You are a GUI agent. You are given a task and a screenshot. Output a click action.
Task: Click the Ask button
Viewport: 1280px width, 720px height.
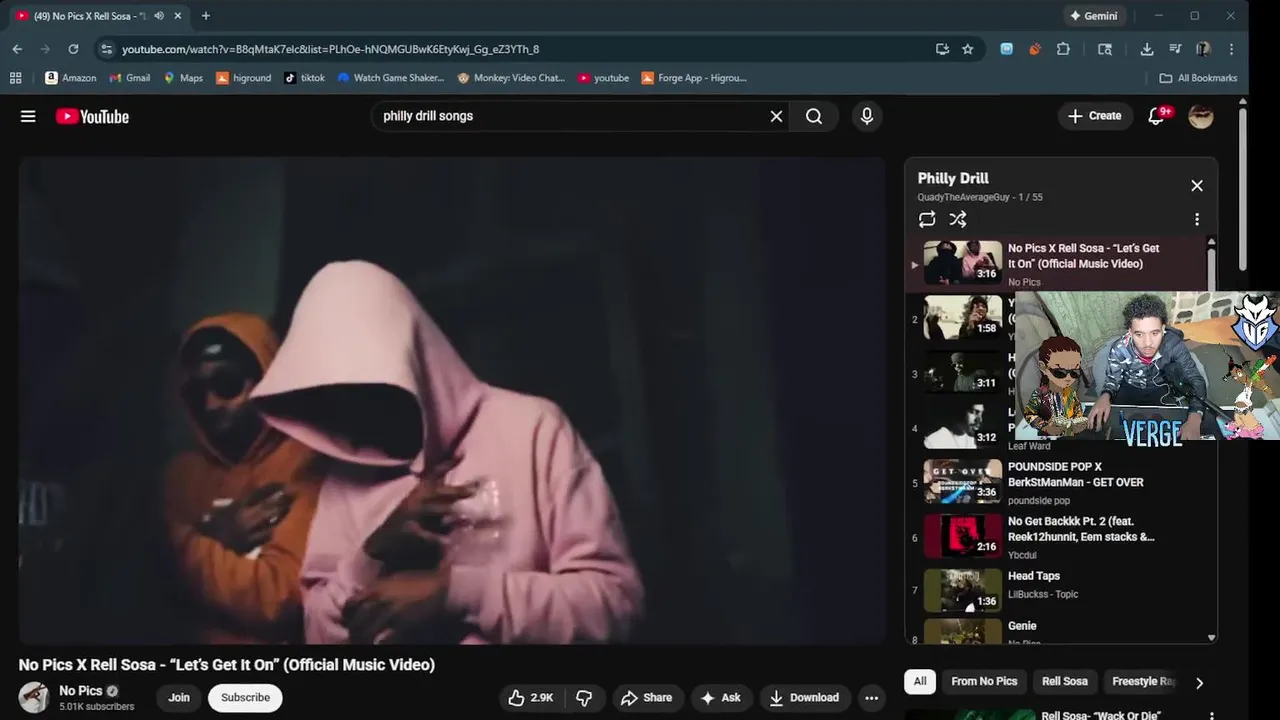(721, 698)
